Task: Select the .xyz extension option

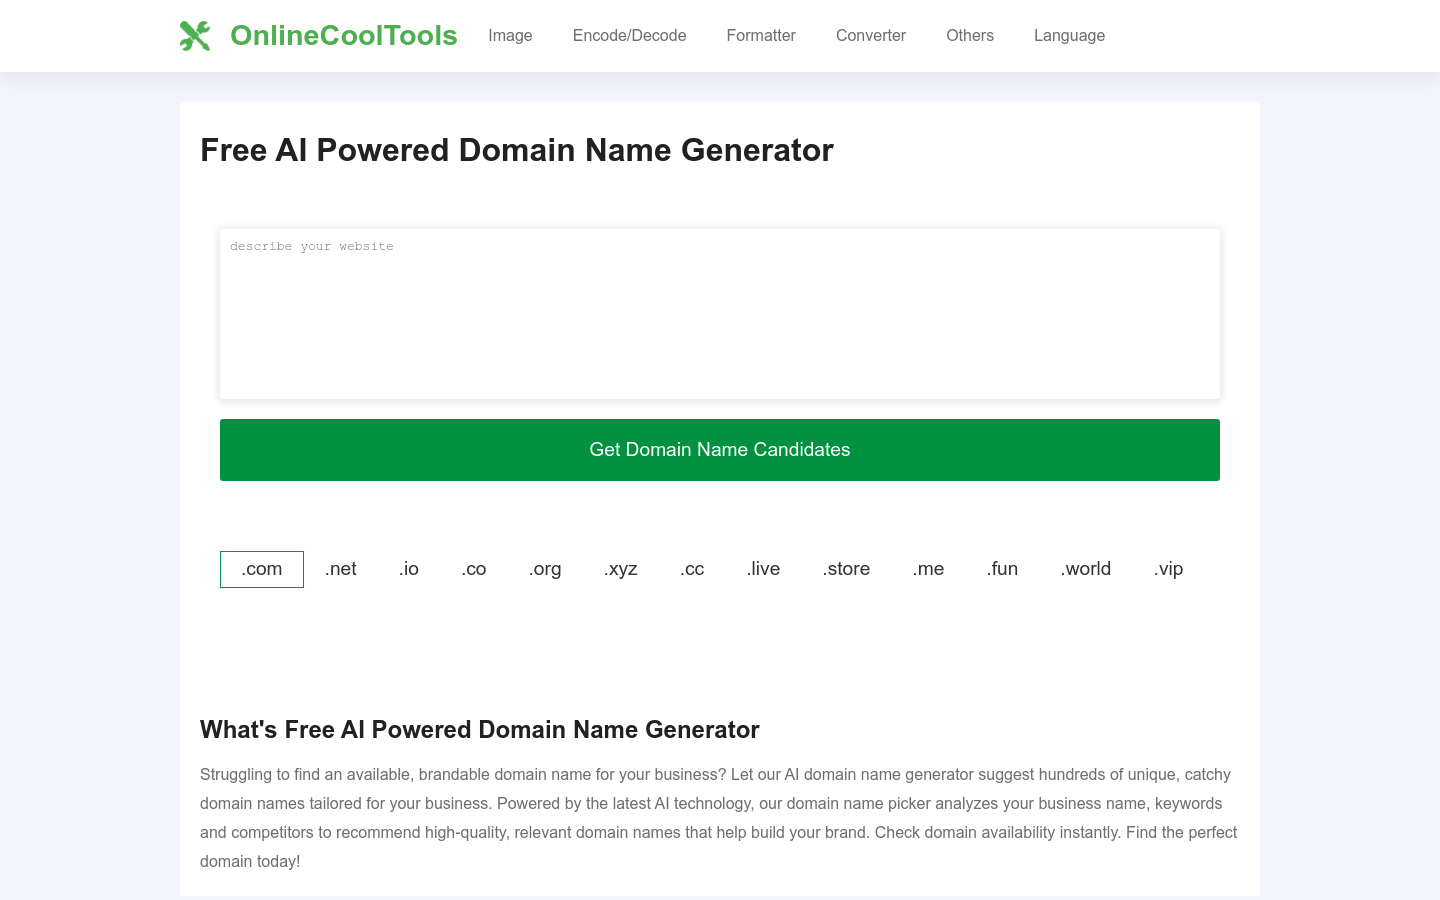Action: 621,569
